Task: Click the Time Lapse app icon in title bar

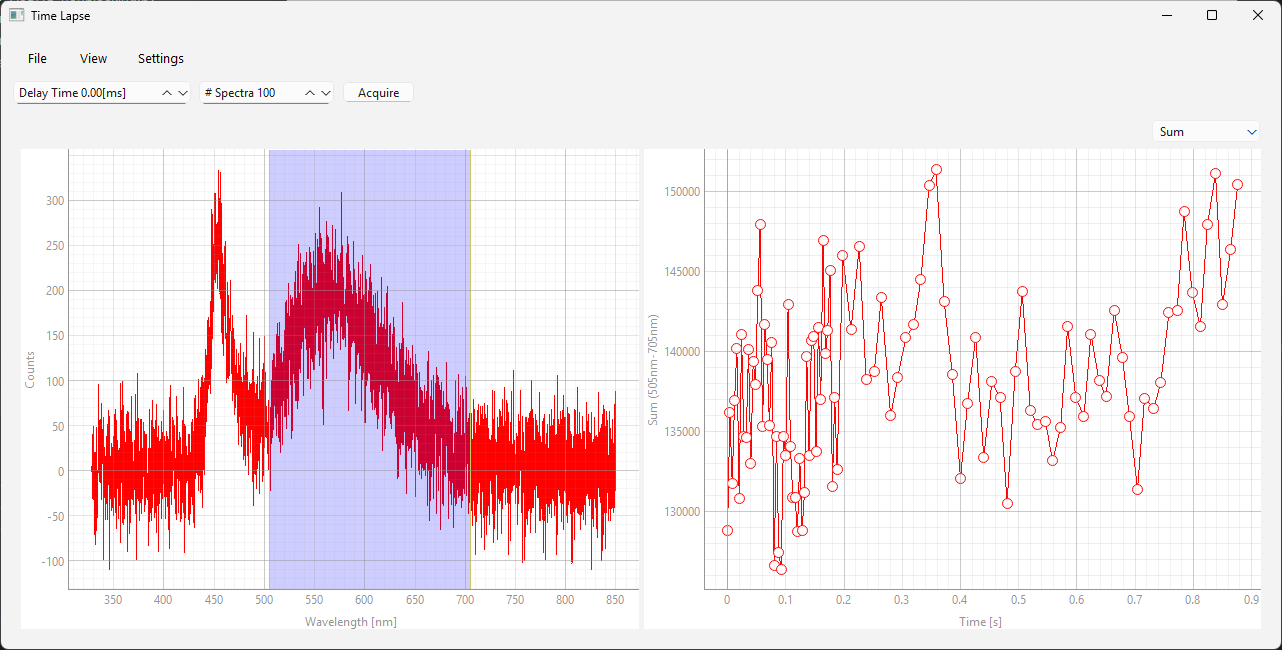Action: click(16, 15)
